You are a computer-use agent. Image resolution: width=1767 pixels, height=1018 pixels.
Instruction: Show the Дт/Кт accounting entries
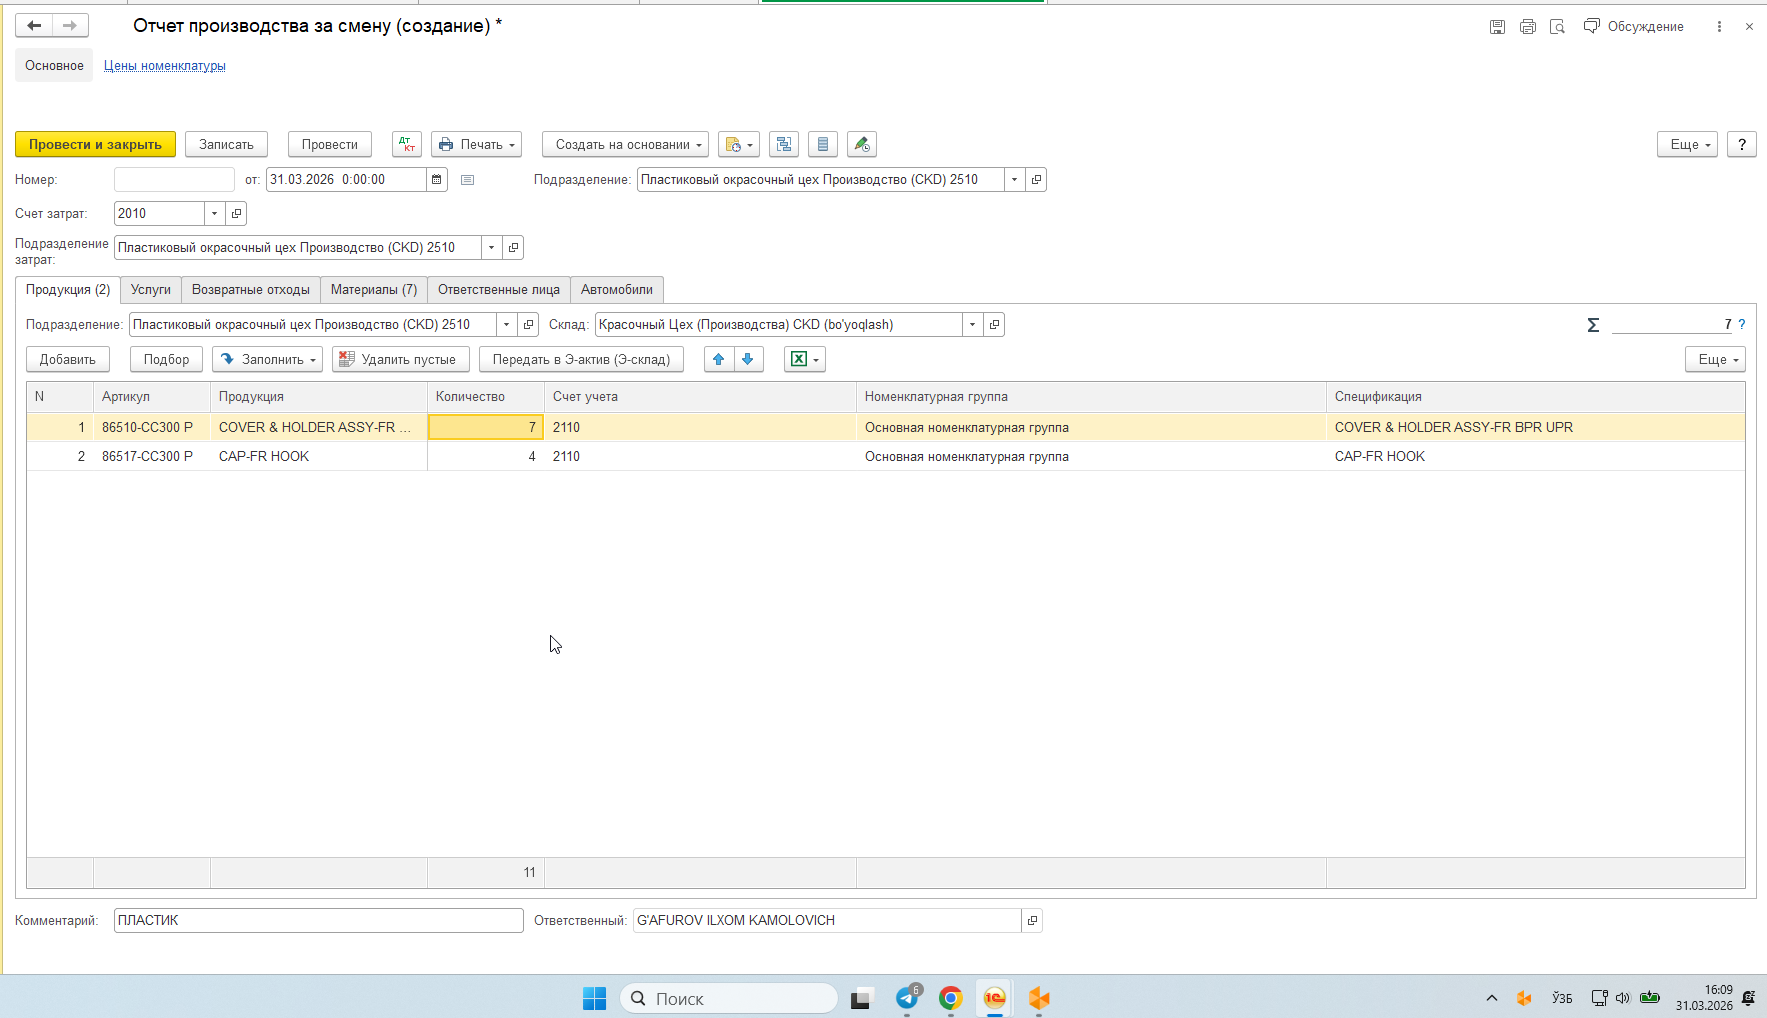(407, 144)
